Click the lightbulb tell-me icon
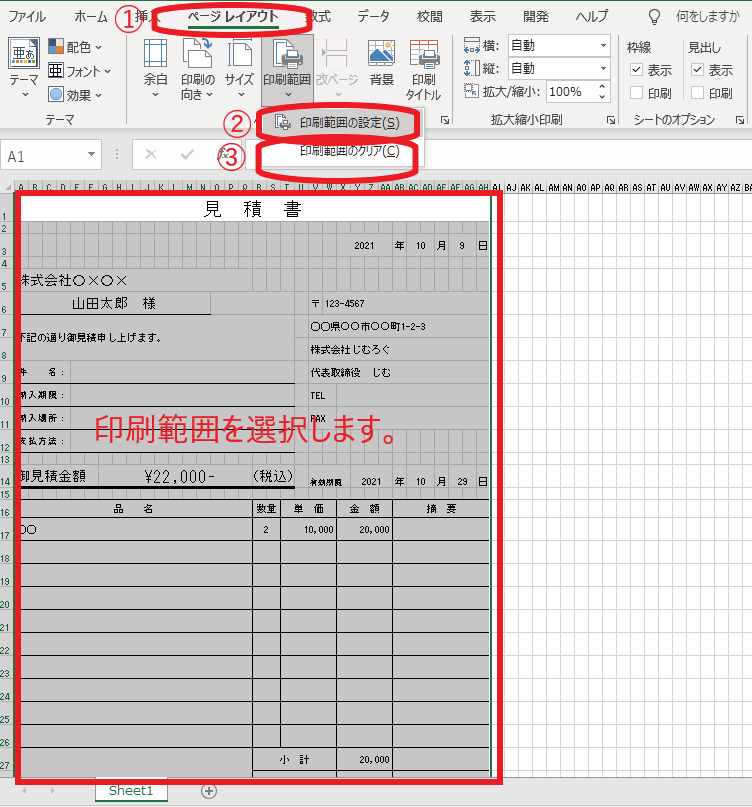 click(654, 17)
